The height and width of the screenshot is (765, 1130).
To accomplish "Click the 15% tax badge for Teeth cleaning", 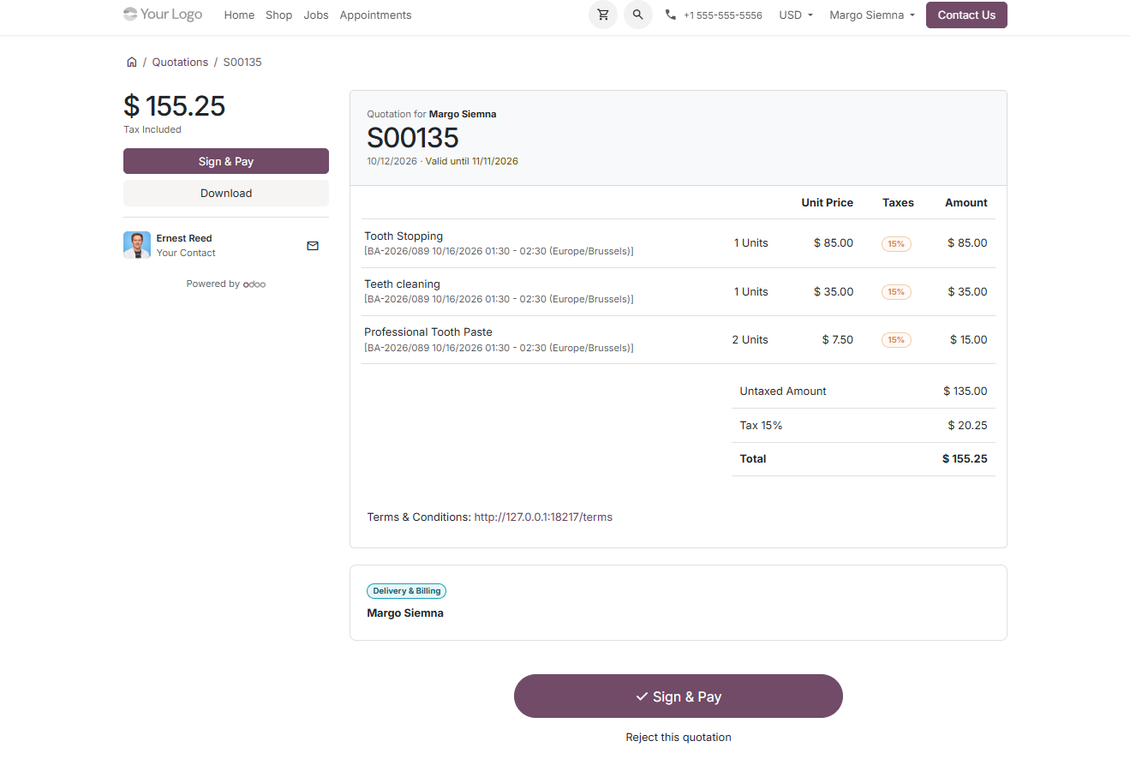I will pos(896,292).
